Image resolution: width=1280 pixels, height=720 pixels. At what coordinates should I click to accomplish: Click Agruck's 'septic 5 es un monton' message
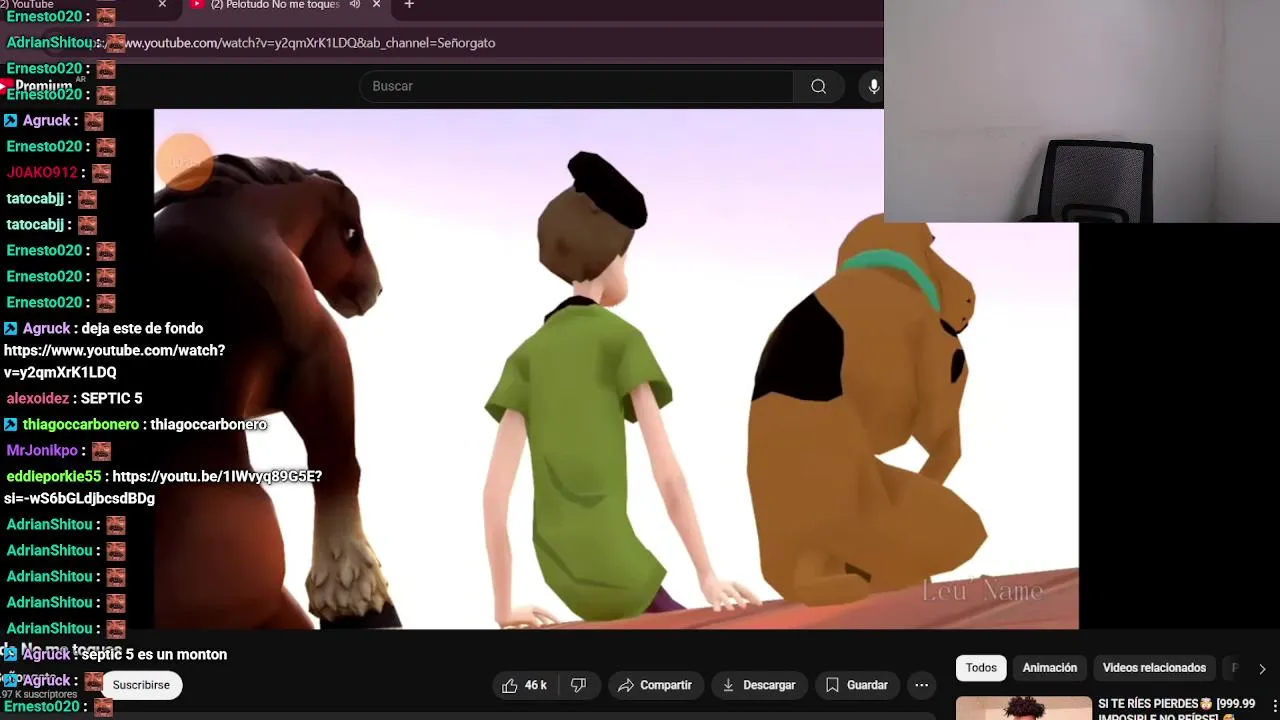154,654
